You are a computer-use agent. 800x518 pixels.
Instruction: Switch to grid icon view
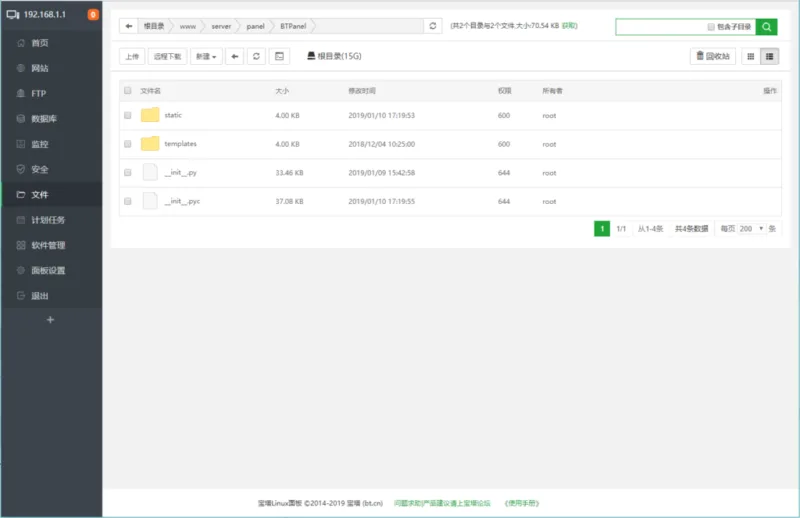(x=750, y=57)
